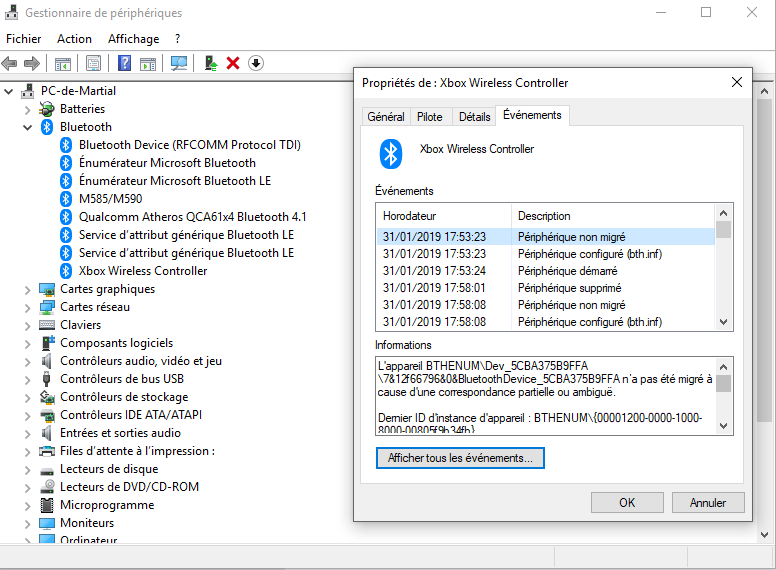Viewport: 776px width, 570px height.
Task: Click the Forward arrow toolbar icon
Action: (x=32, y=63)
